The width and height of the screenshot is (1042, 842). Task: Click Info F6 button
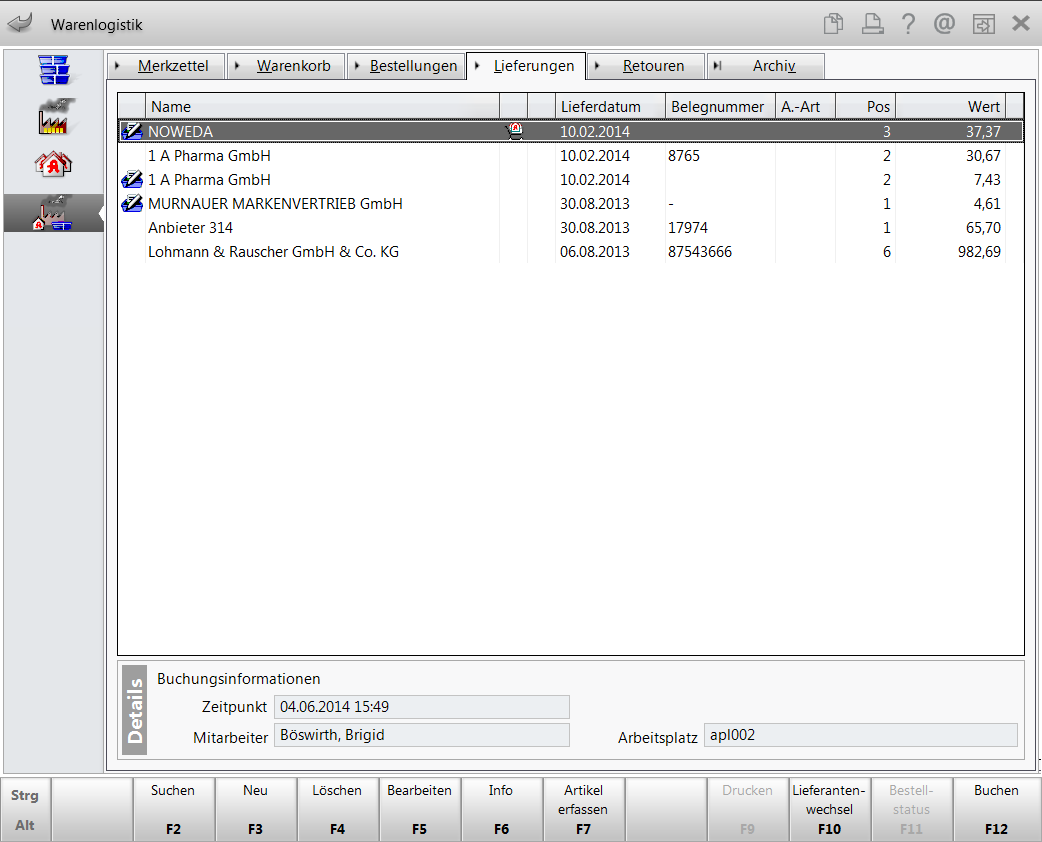click(502, 809)
